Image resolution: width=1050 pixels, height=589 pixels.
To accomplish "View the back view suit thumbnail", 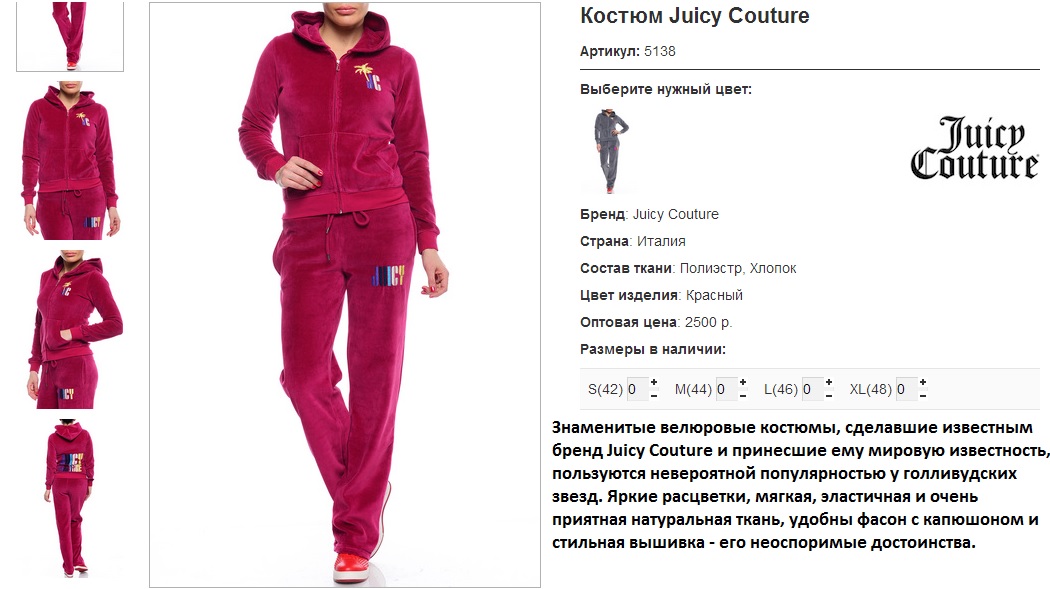I will (69, 498).
